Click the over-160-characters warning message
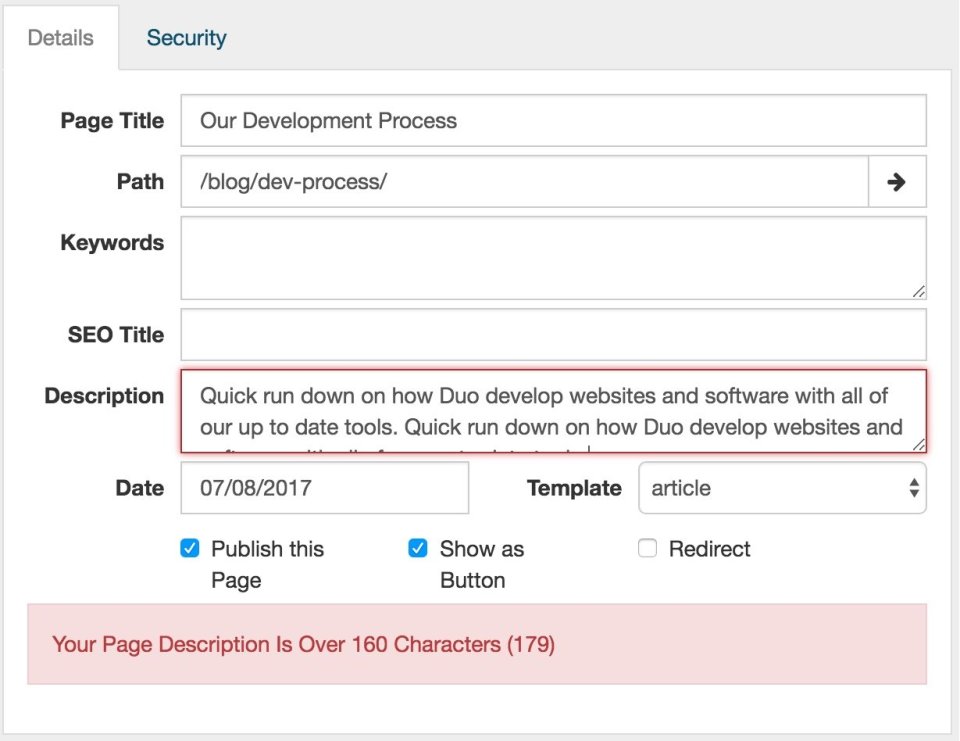Screen dimensions: 960x741 [304, 644]
